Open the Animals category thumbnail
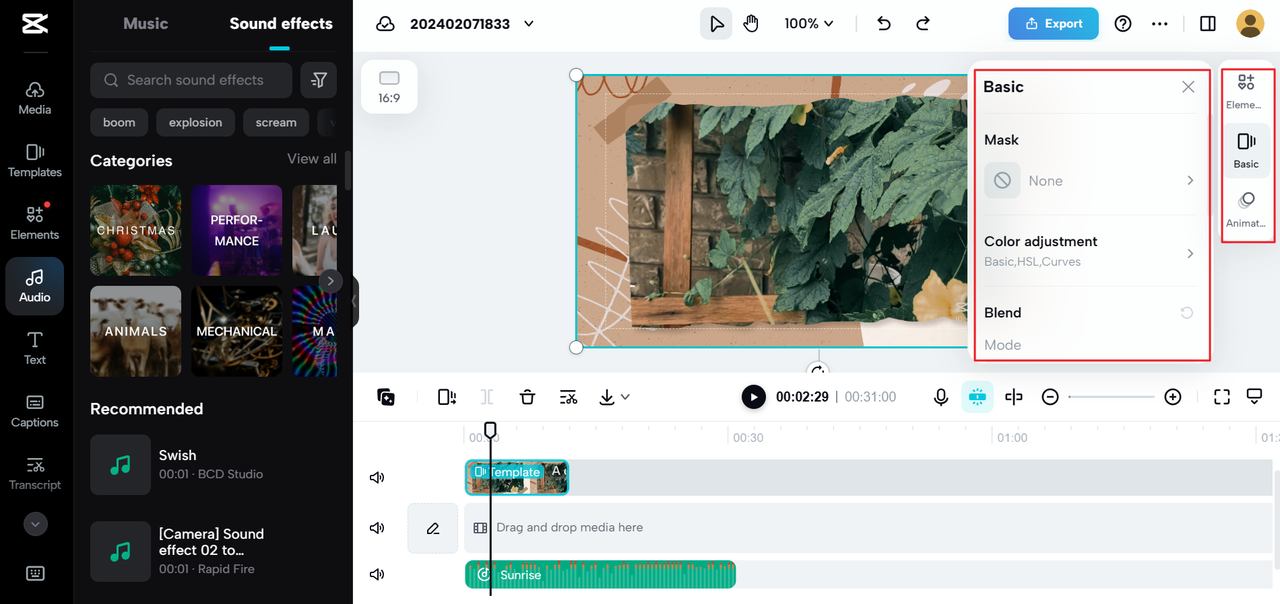 coord(136,331)
